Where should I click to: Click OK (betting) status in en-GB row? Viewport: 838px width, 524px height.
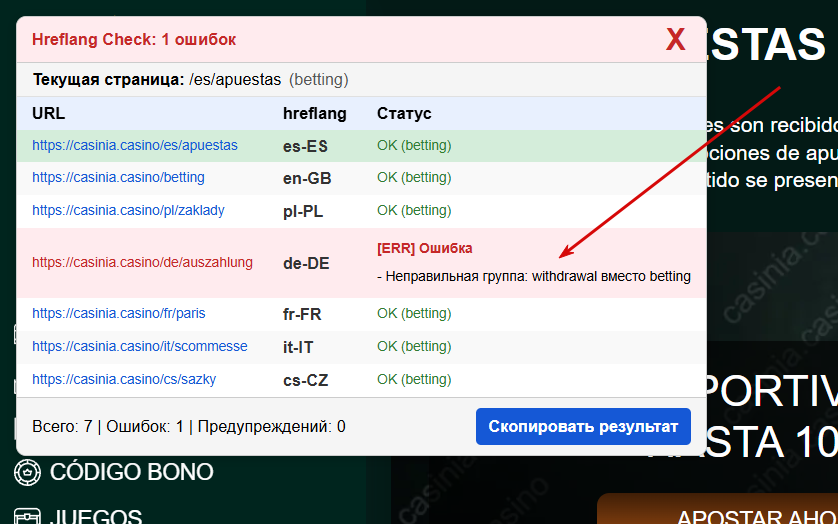[414, 178]
